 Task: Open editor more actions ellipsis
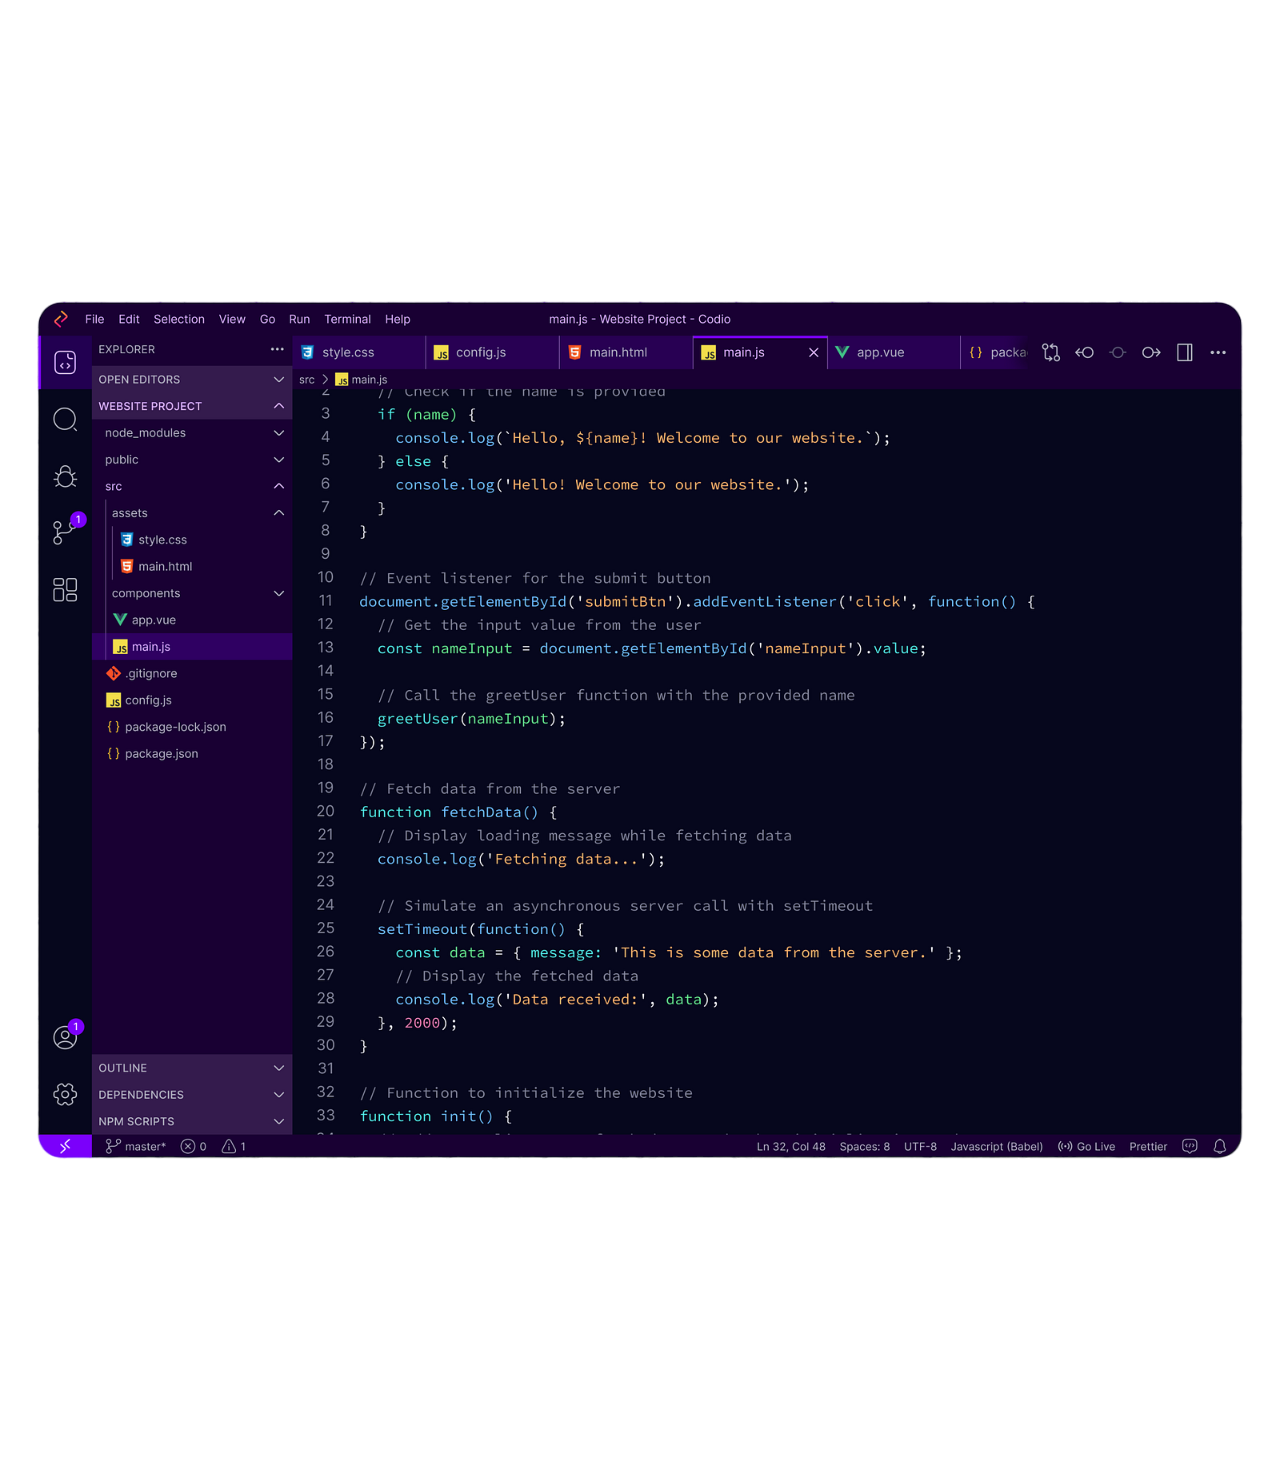click(1218, 352)
